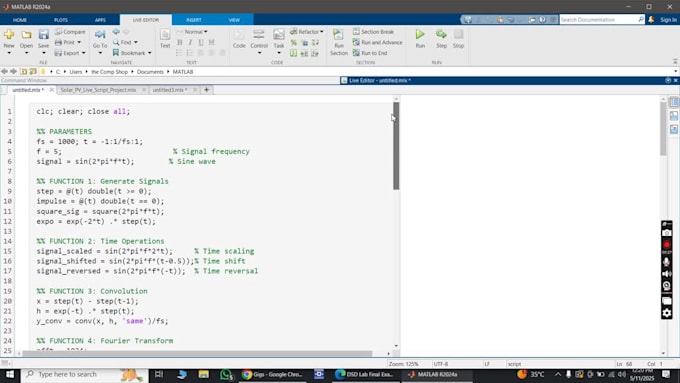Run the live script

(x=420, y=38)
